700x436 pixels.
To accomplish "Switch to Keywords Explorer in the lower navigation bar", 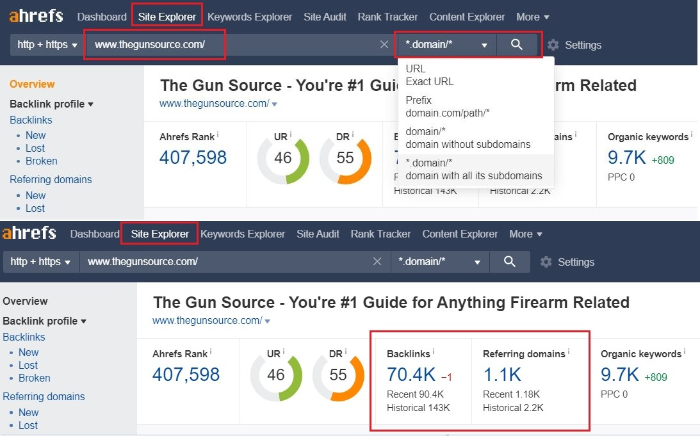I will [243, 234].
